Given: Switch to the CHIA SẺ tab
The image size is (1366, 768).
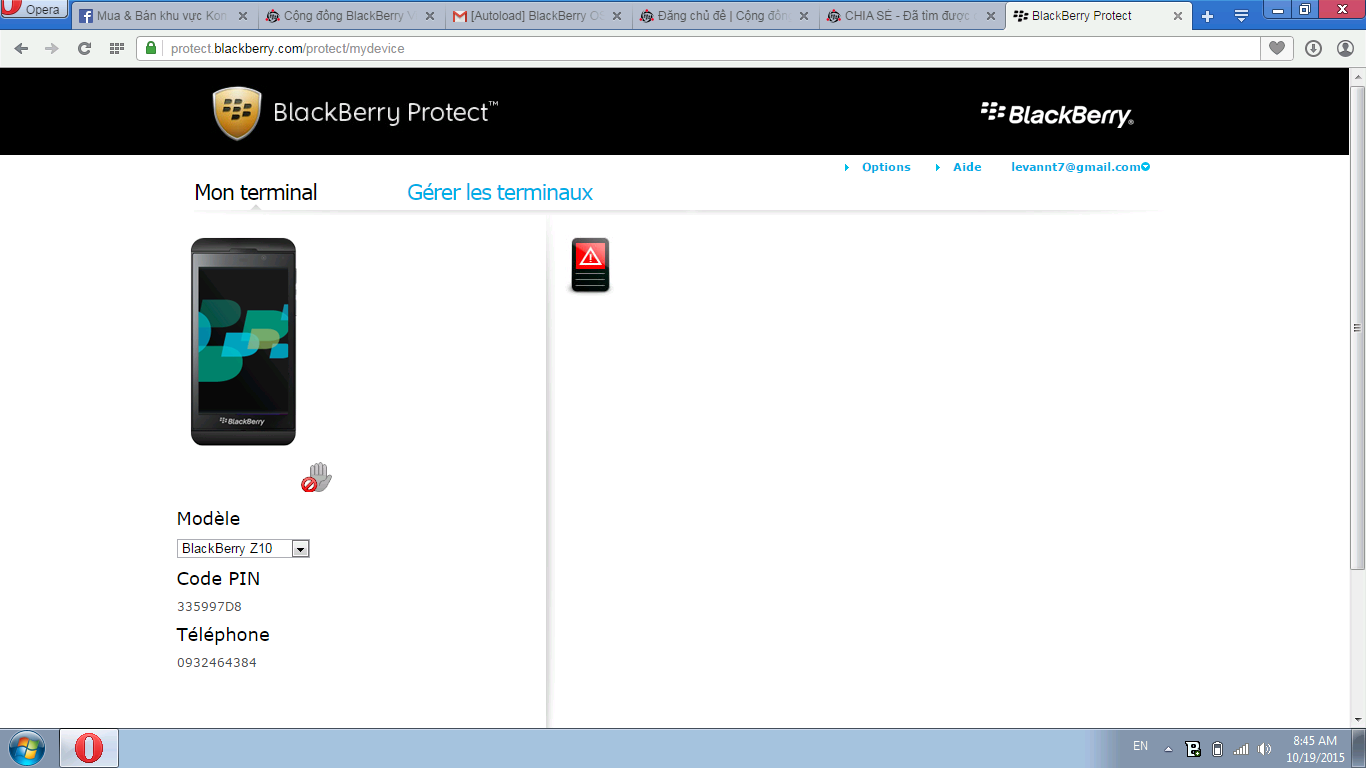Looking at the screenshot, I should pyautogui.click(x=914, y=16).
